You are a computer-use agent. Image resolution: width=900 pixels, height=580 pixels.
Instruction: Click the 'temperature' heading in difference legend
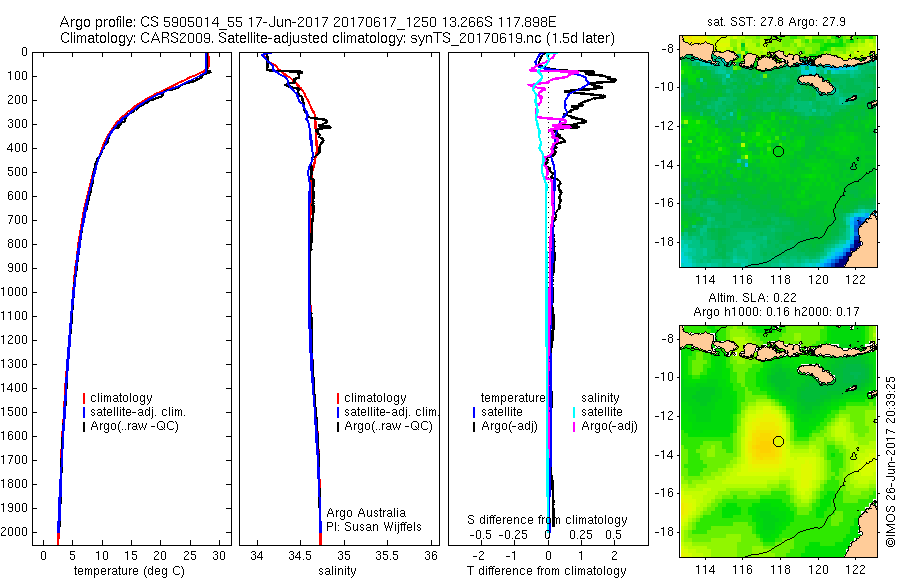[513, 398]
